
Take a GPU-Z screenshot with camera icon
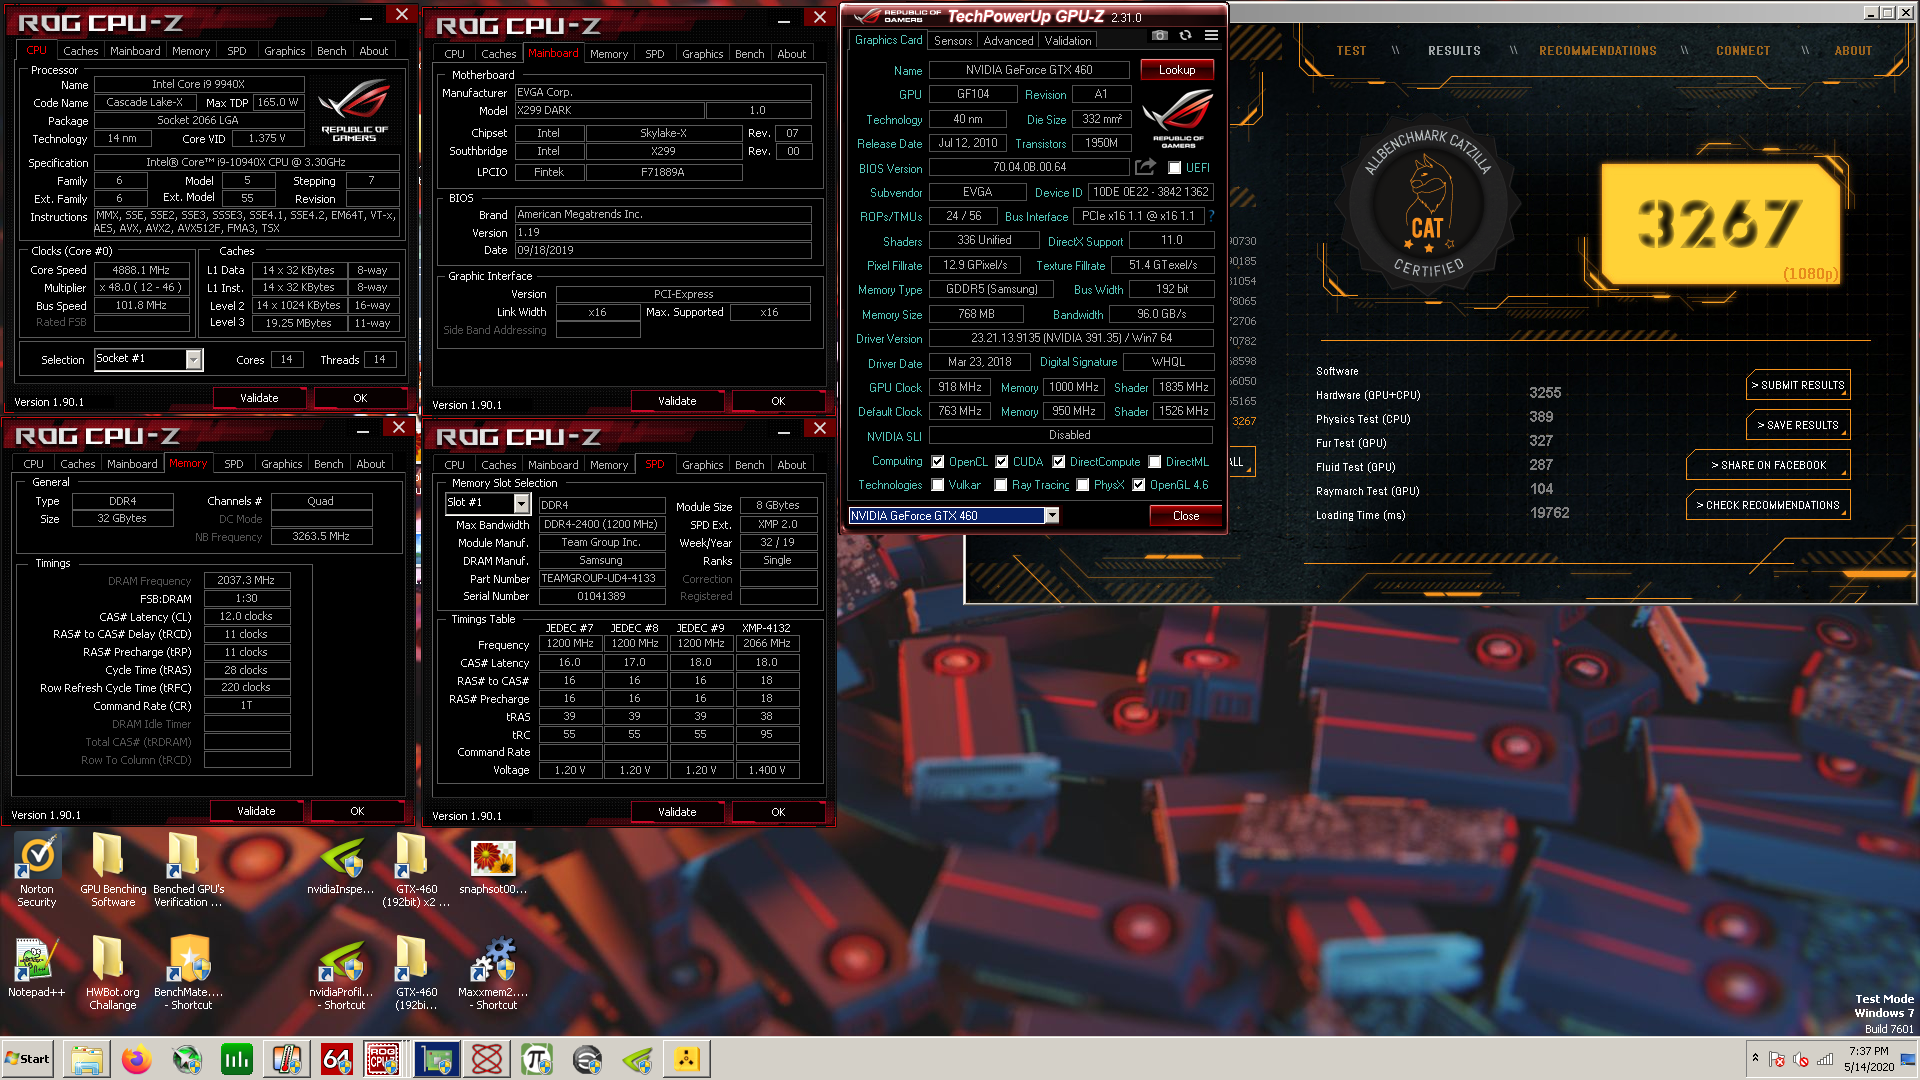point(1159,35)
